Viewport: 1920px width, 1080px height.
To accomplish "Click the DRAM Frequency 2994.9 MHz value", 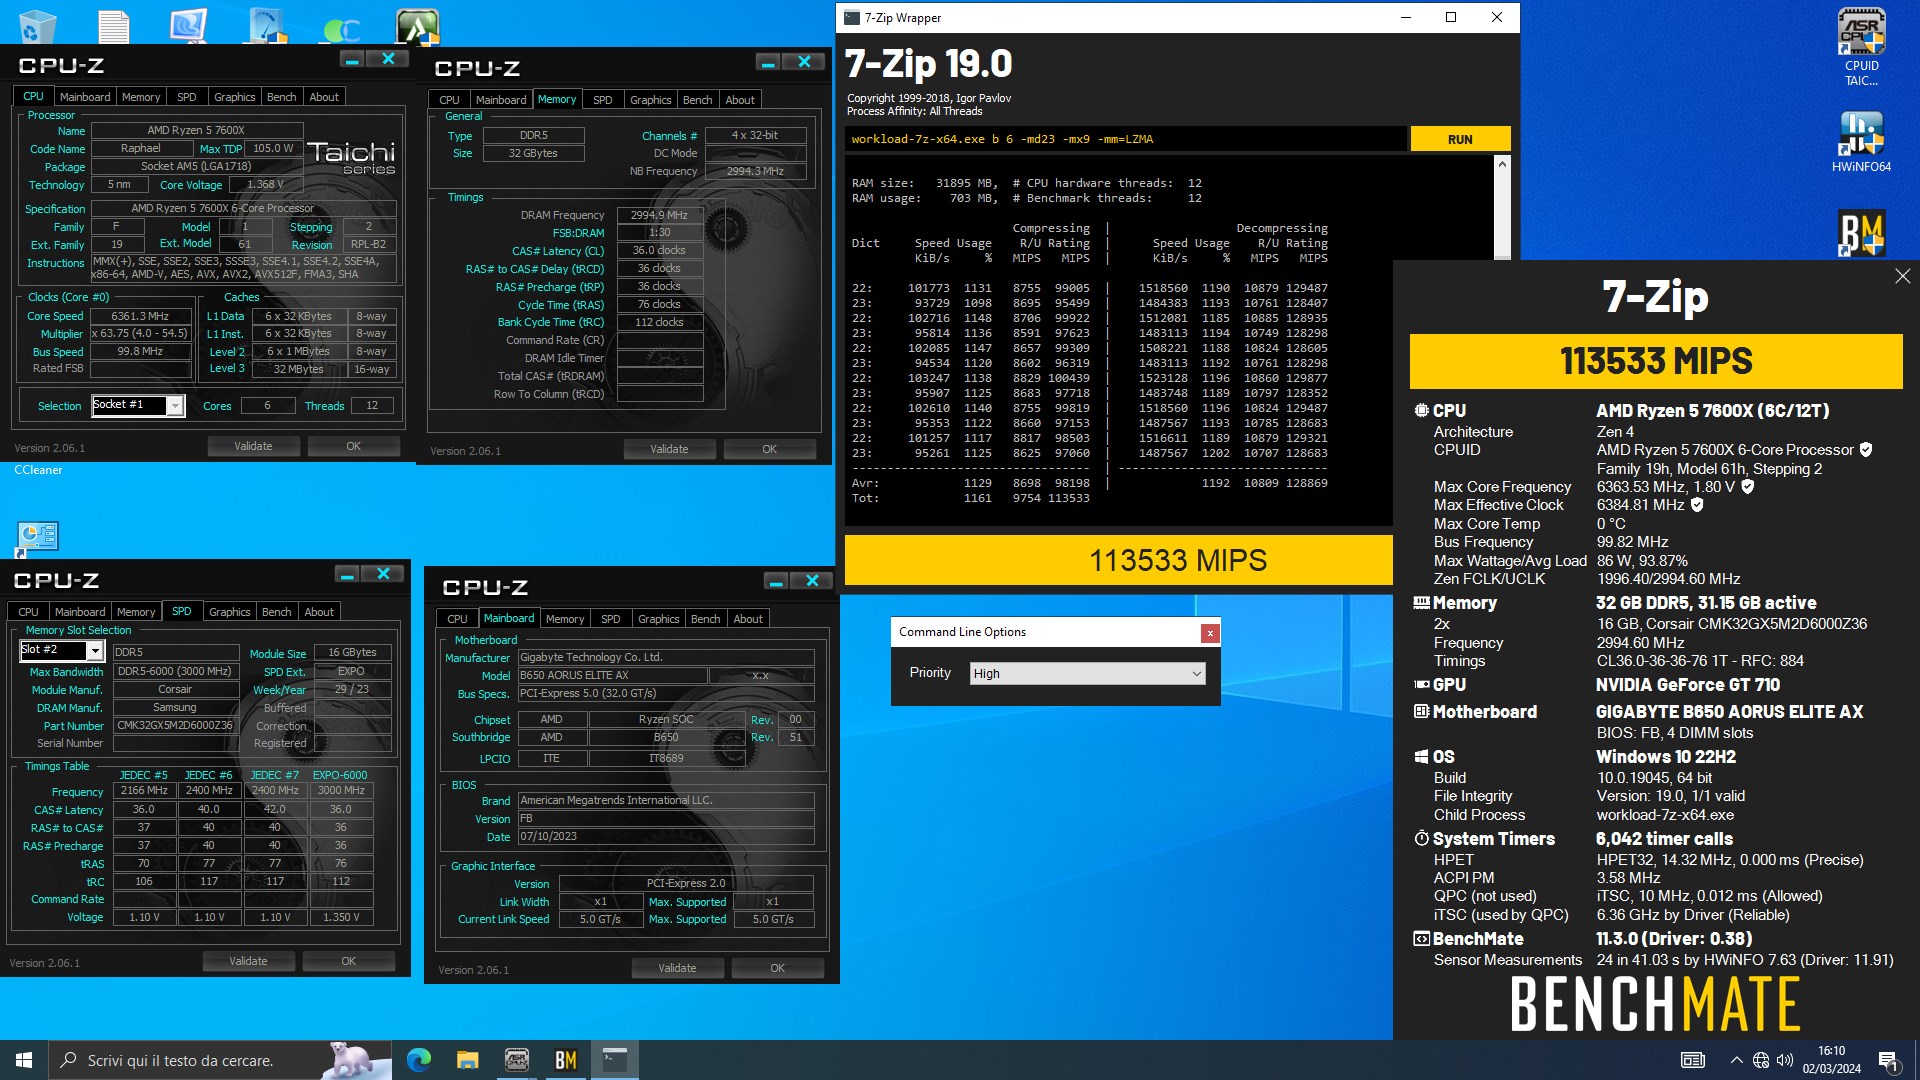I will (x=659, y=215).
